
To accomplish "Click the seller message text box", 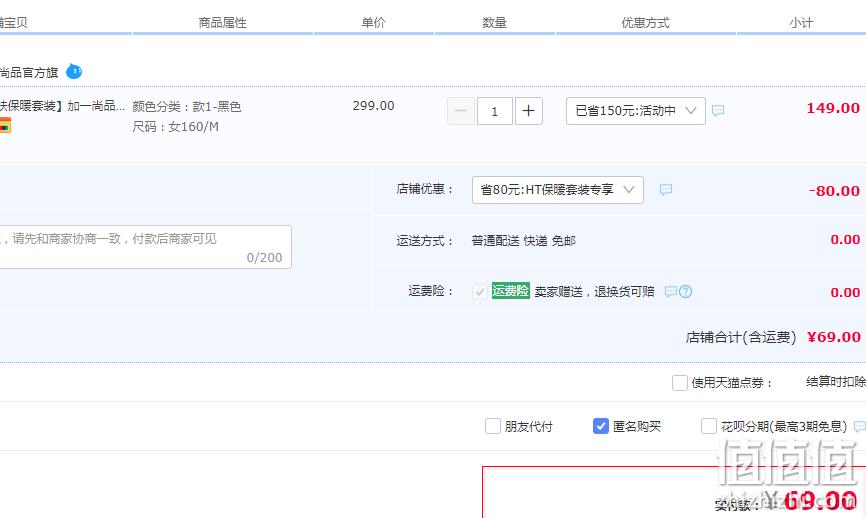I will [x=145, y=247].
